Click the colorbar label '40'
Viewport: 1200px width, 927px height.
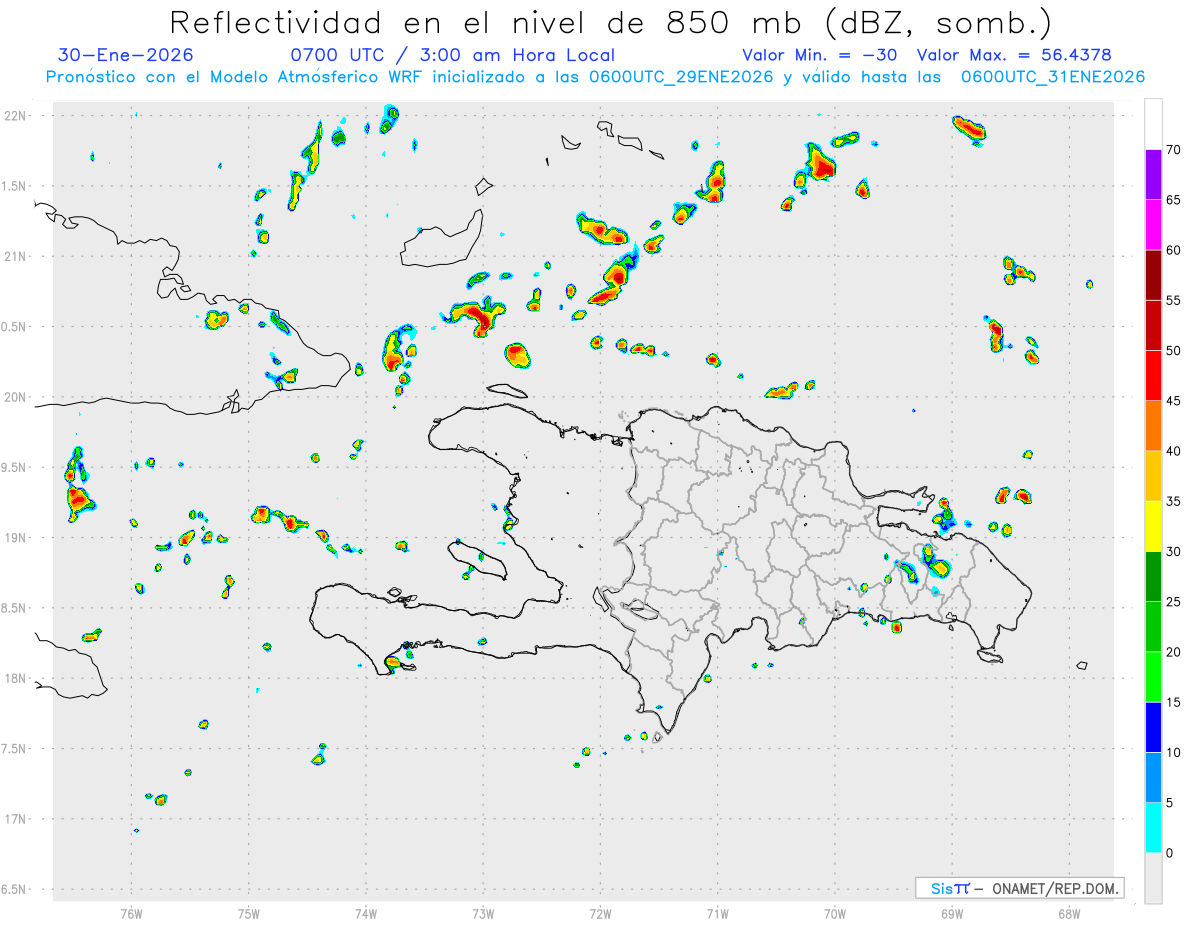tap(1173, 451)
